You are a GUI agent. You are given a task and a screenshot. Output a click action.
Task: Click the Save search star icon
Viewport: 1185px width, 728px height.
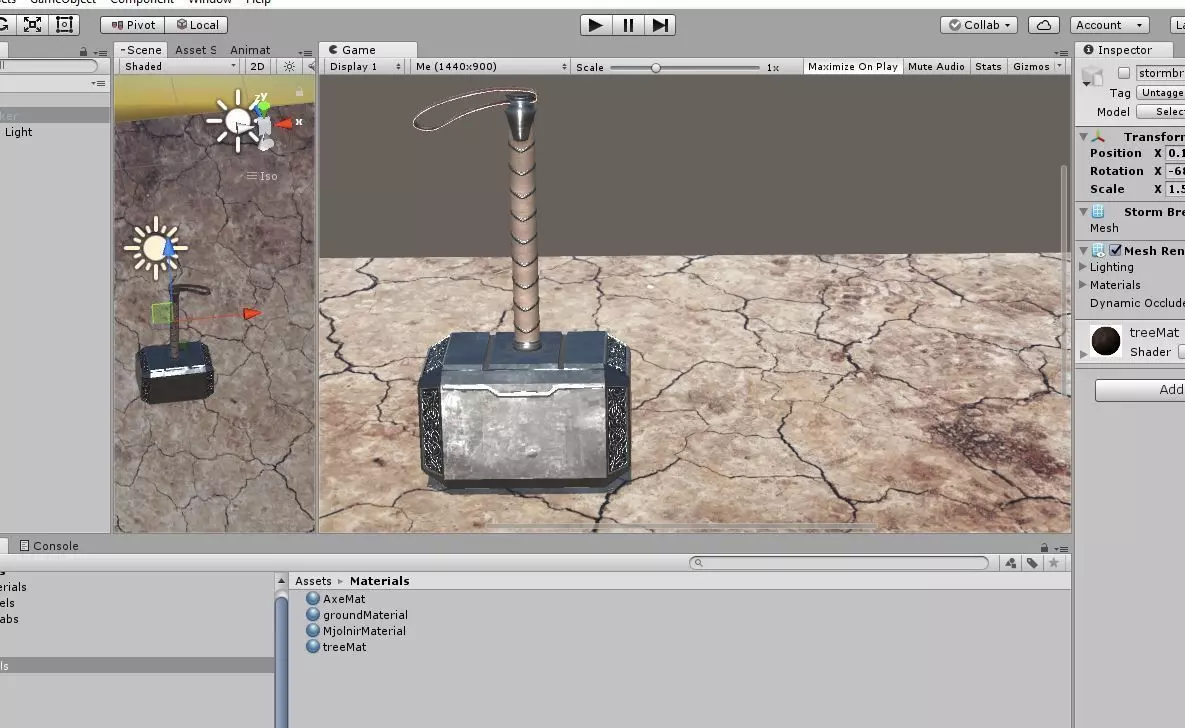click(x=1054, y=562)
